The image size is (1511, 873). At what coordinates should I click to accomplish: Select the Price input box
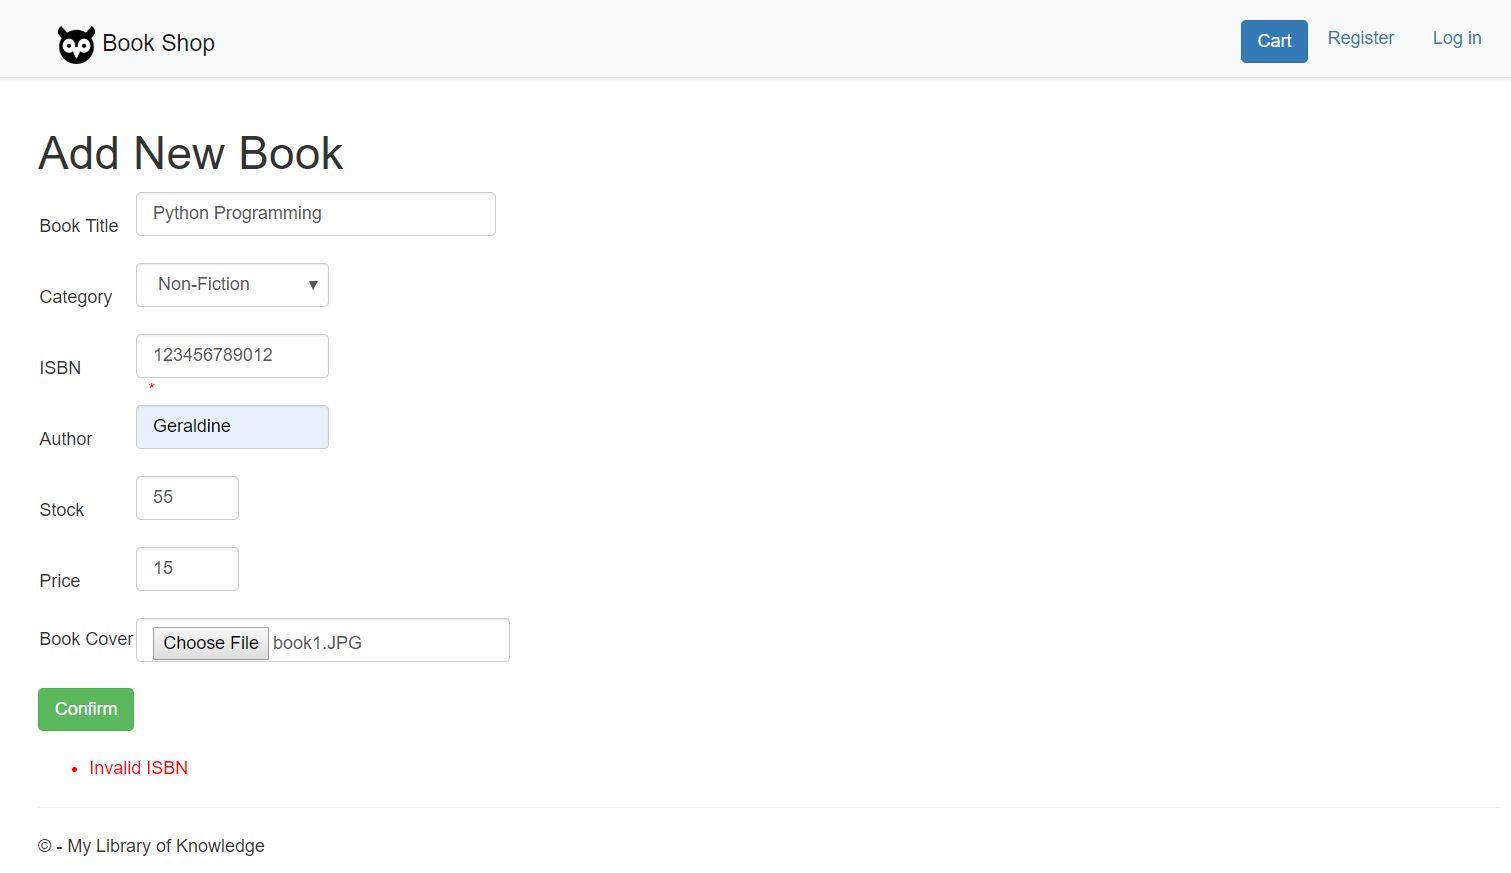[187, 569]
